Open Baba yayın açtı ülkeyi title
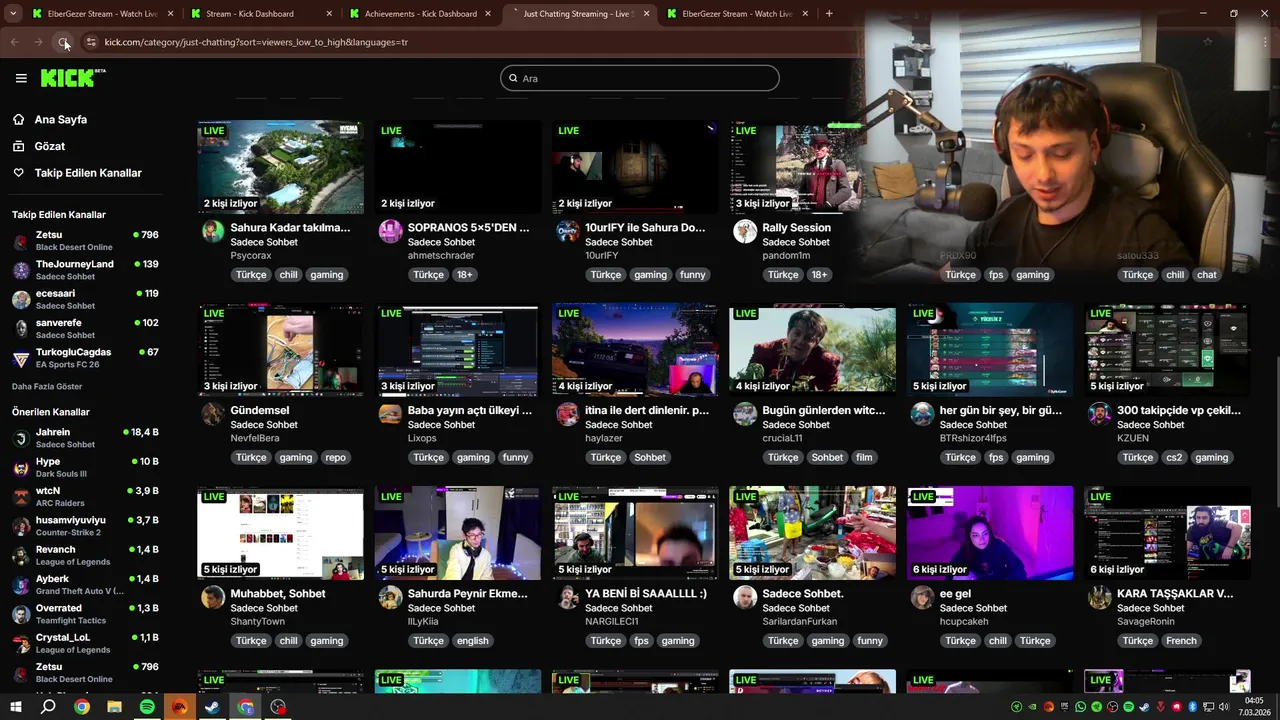 click(x=470, y=410)
